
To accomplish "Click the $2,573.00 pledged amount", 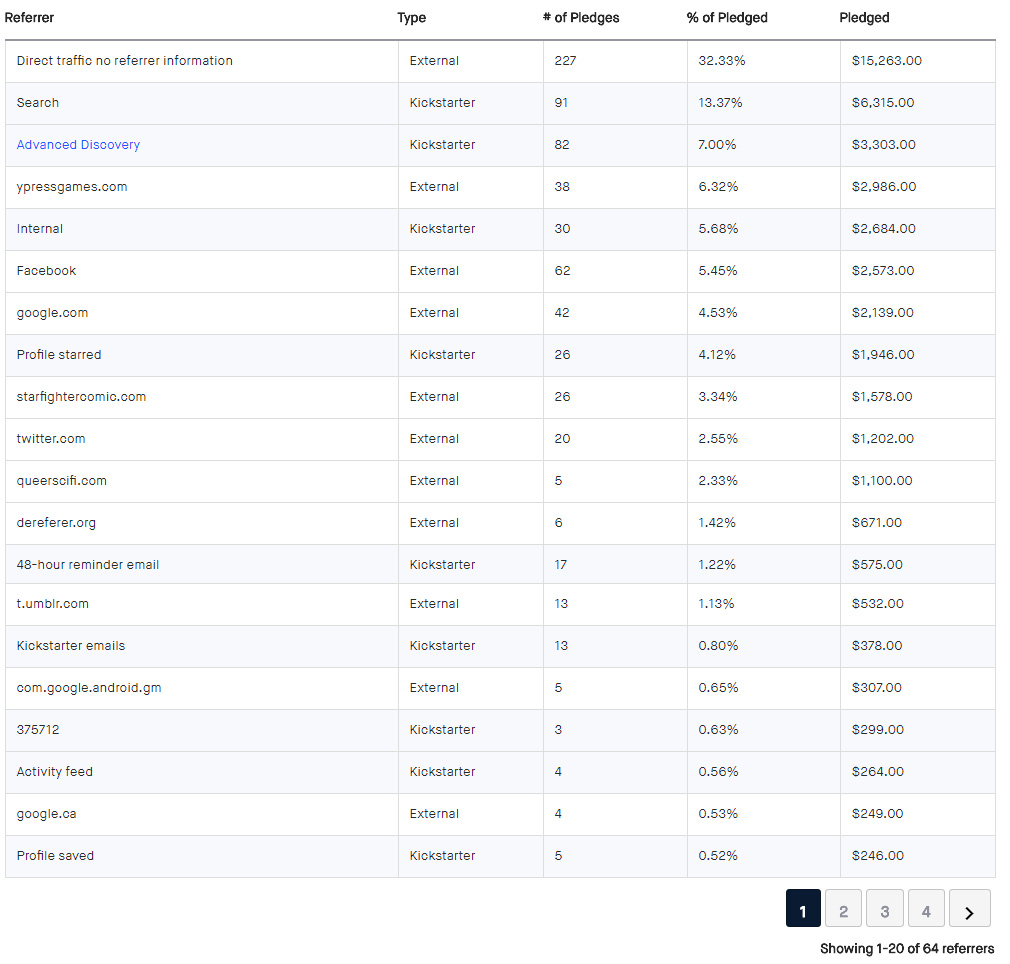I will click(x=882, y=271).
